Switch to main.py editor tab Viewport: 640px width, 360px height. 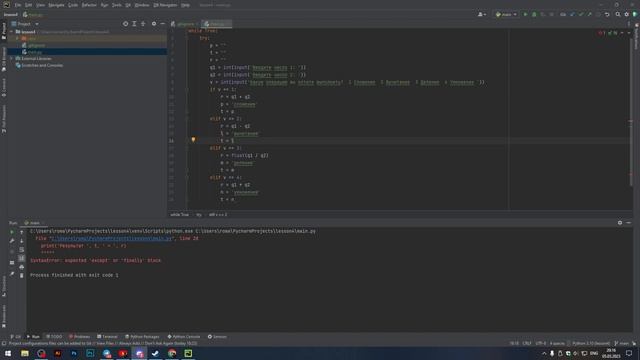216,24
